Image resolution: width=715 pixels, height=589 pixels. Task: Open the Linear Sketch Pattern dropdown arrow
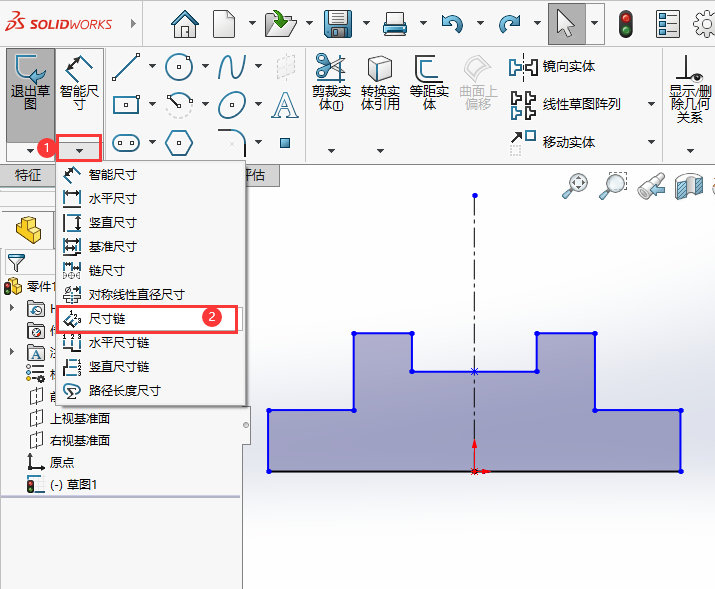click(651, 104)
